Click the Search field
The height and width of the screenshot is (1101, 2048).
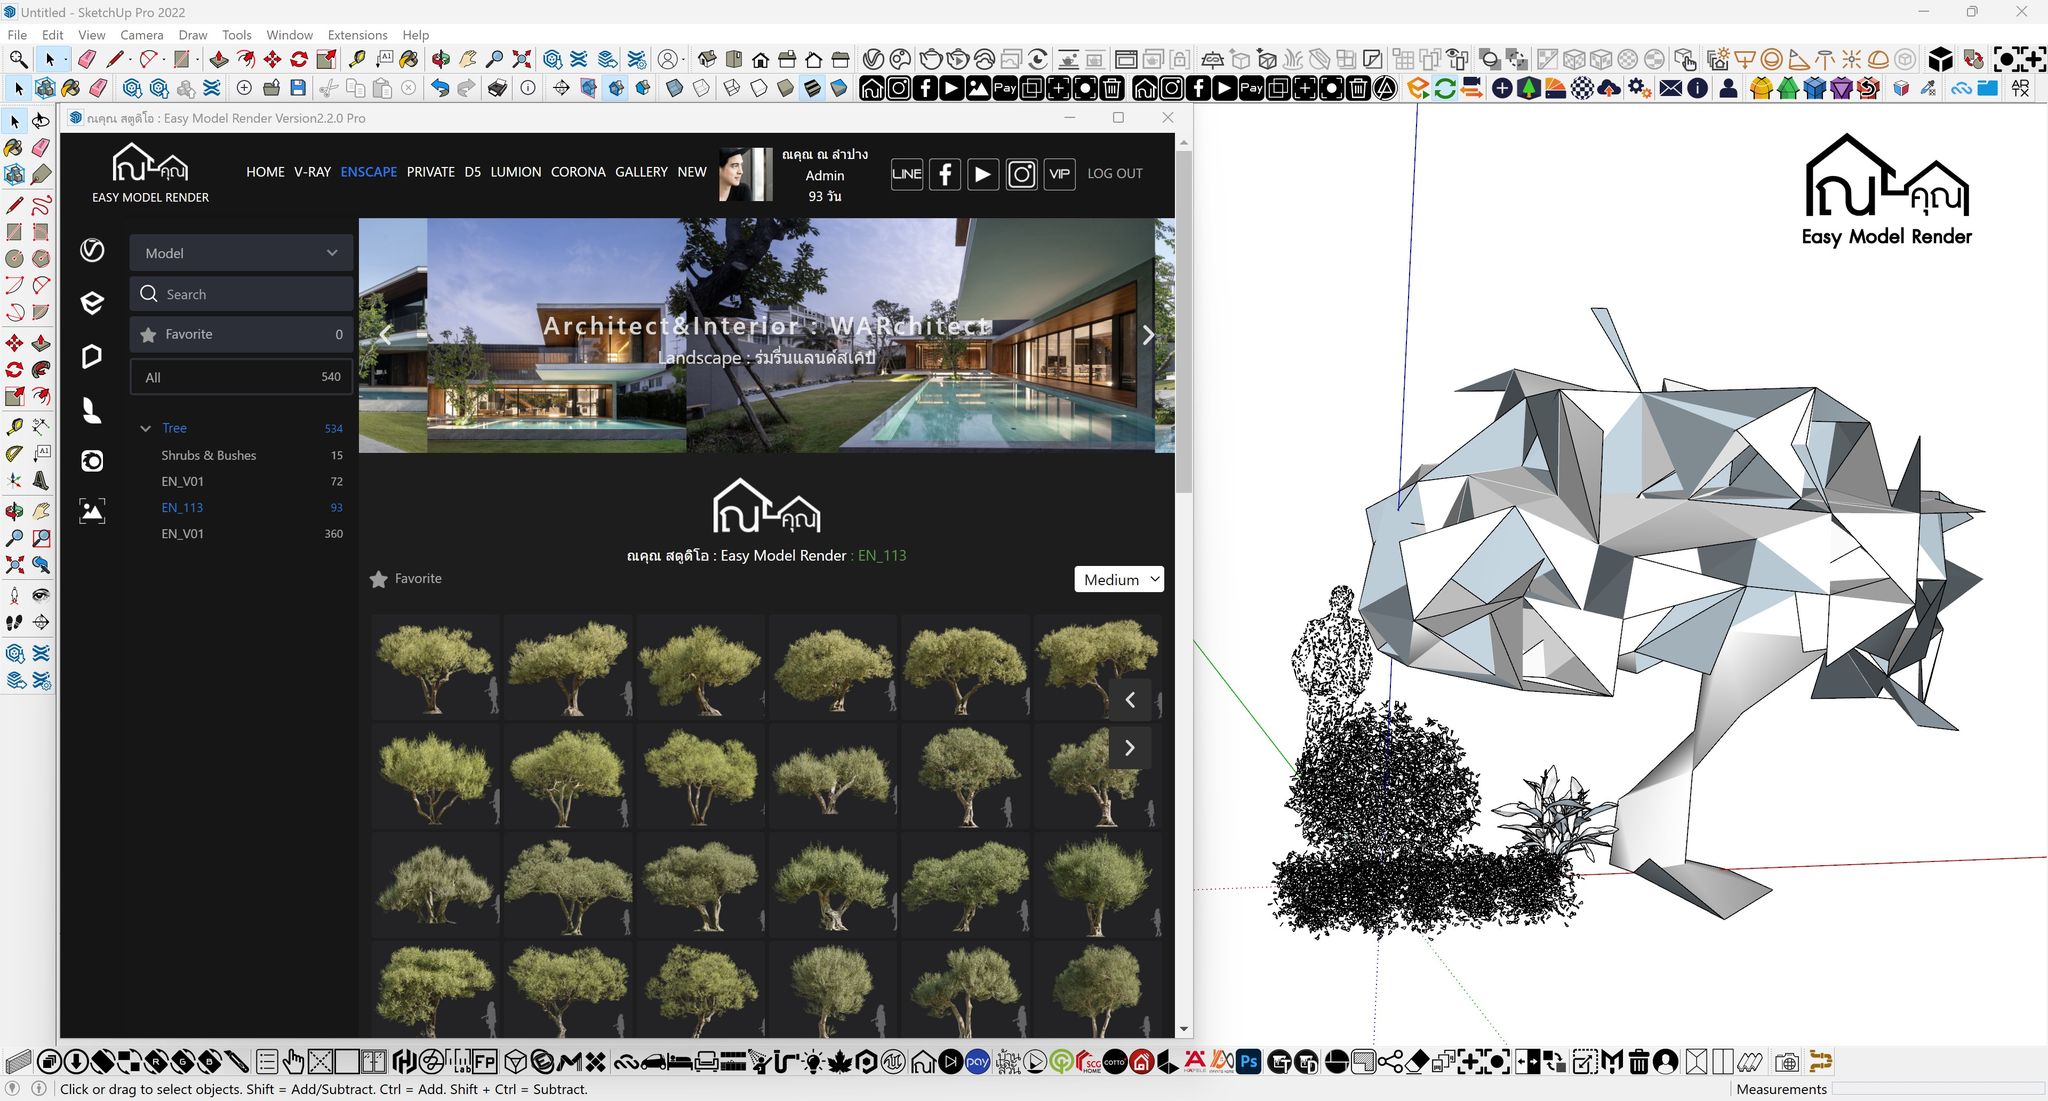click(x=241, y=294)
